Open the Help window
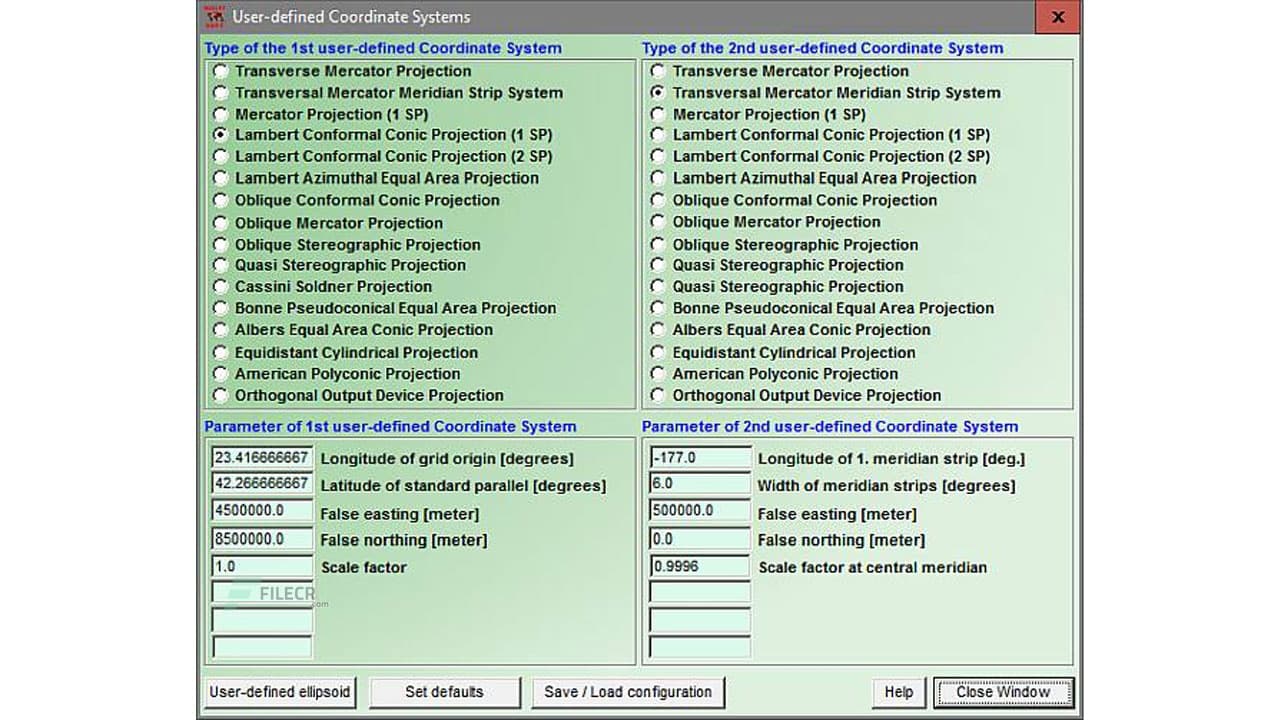 click(897, 691)
